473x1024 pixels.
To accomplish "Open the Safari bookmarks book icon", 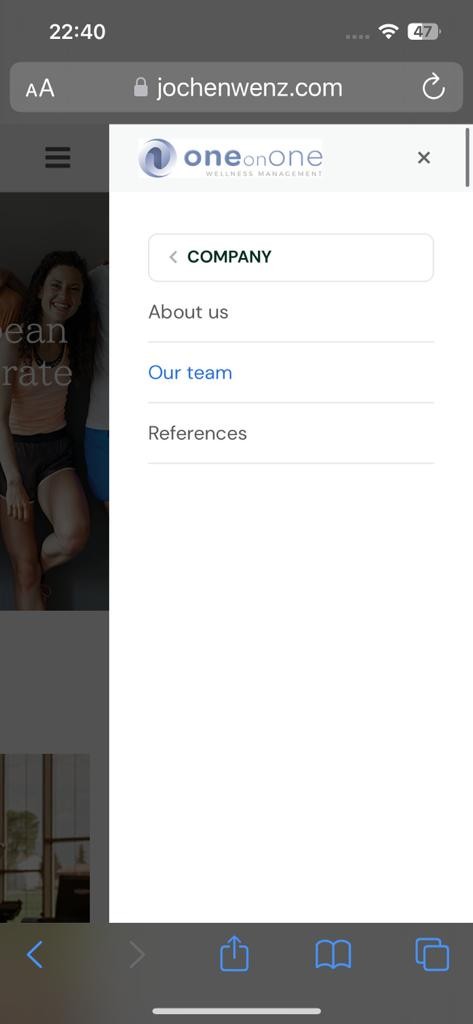I will click(x=333, y=955).
